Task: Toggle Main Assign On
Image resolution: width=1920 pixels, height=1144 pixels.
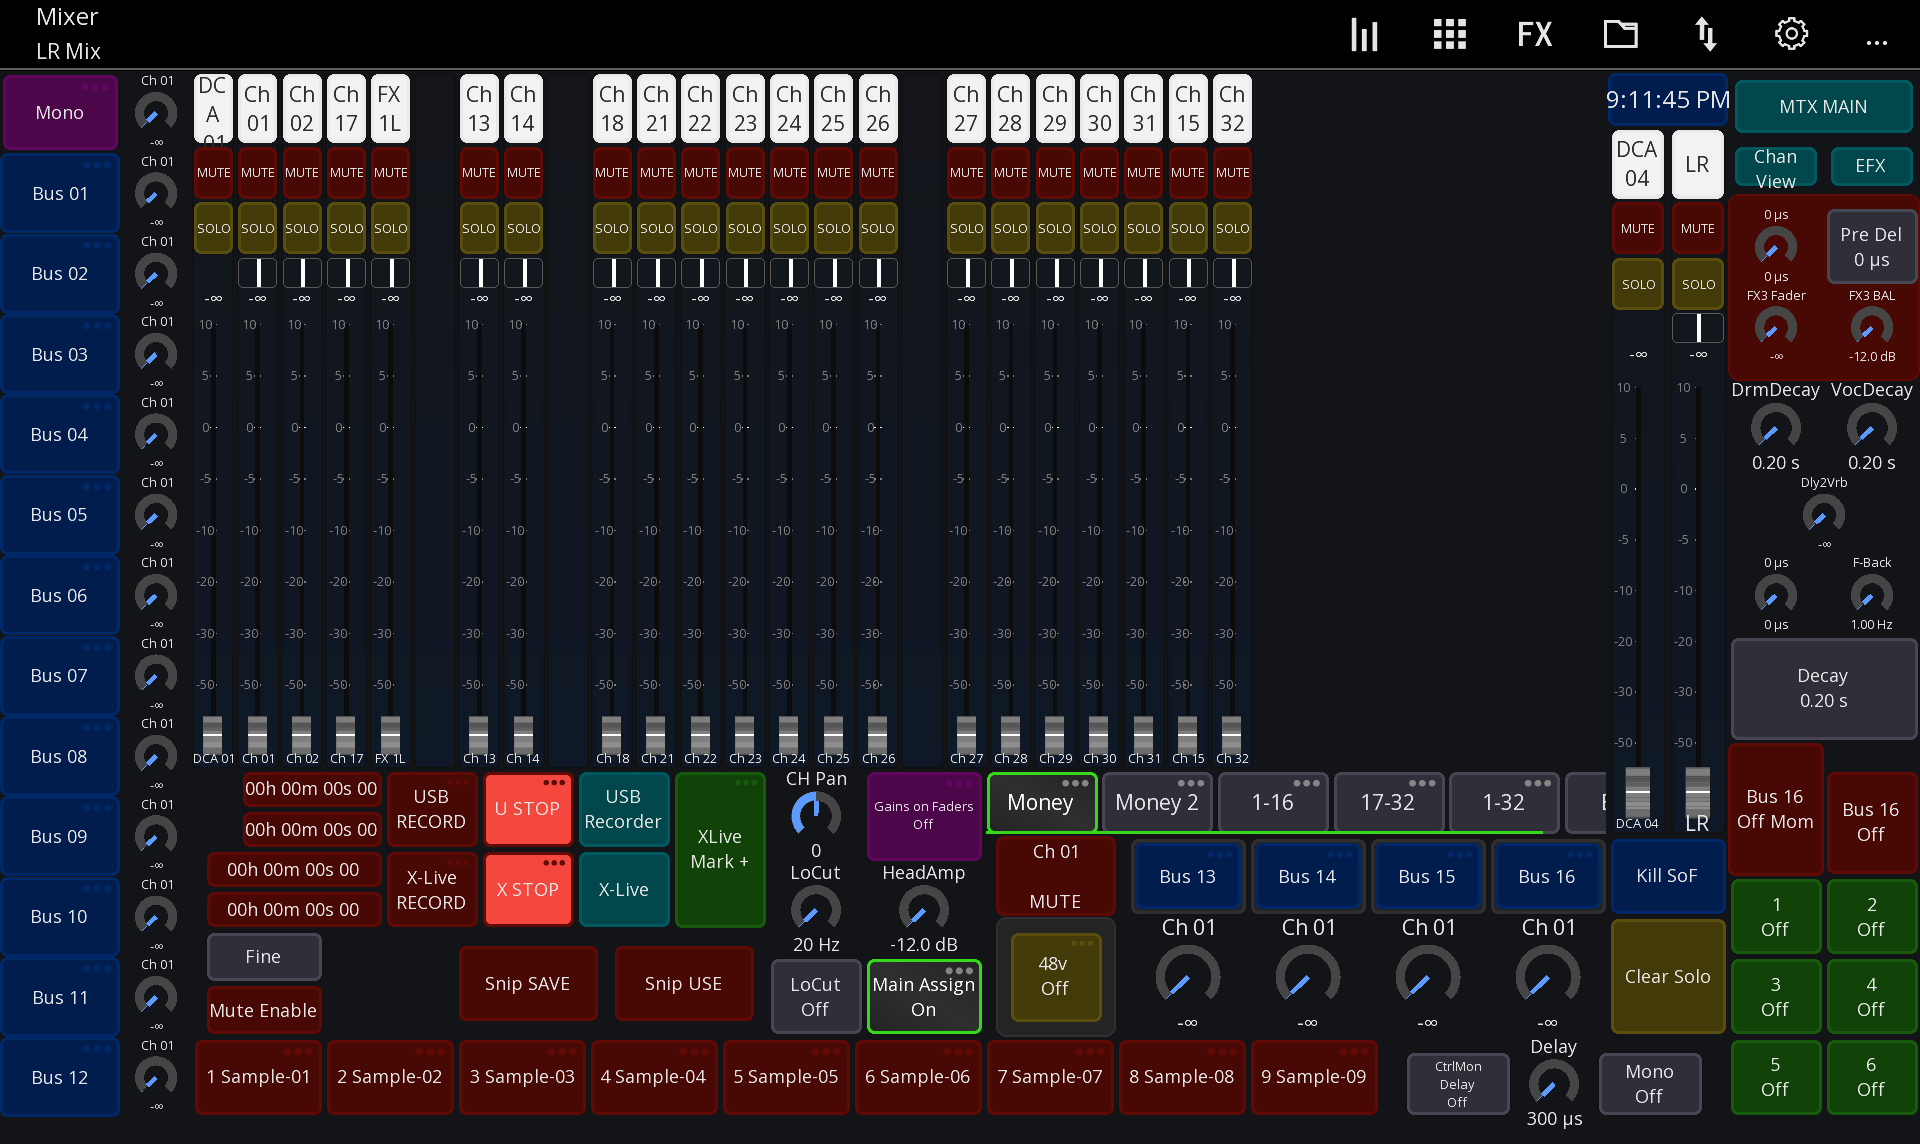Action: (x=923, y=996)
